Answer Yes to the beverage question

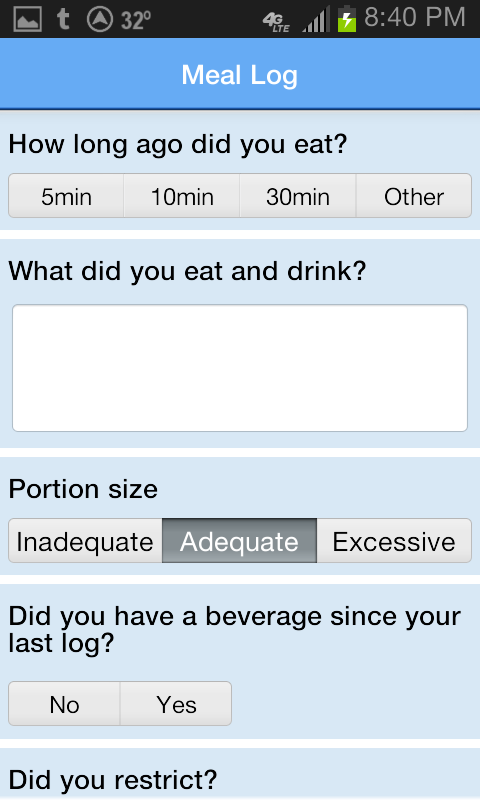tap(176, 704)
